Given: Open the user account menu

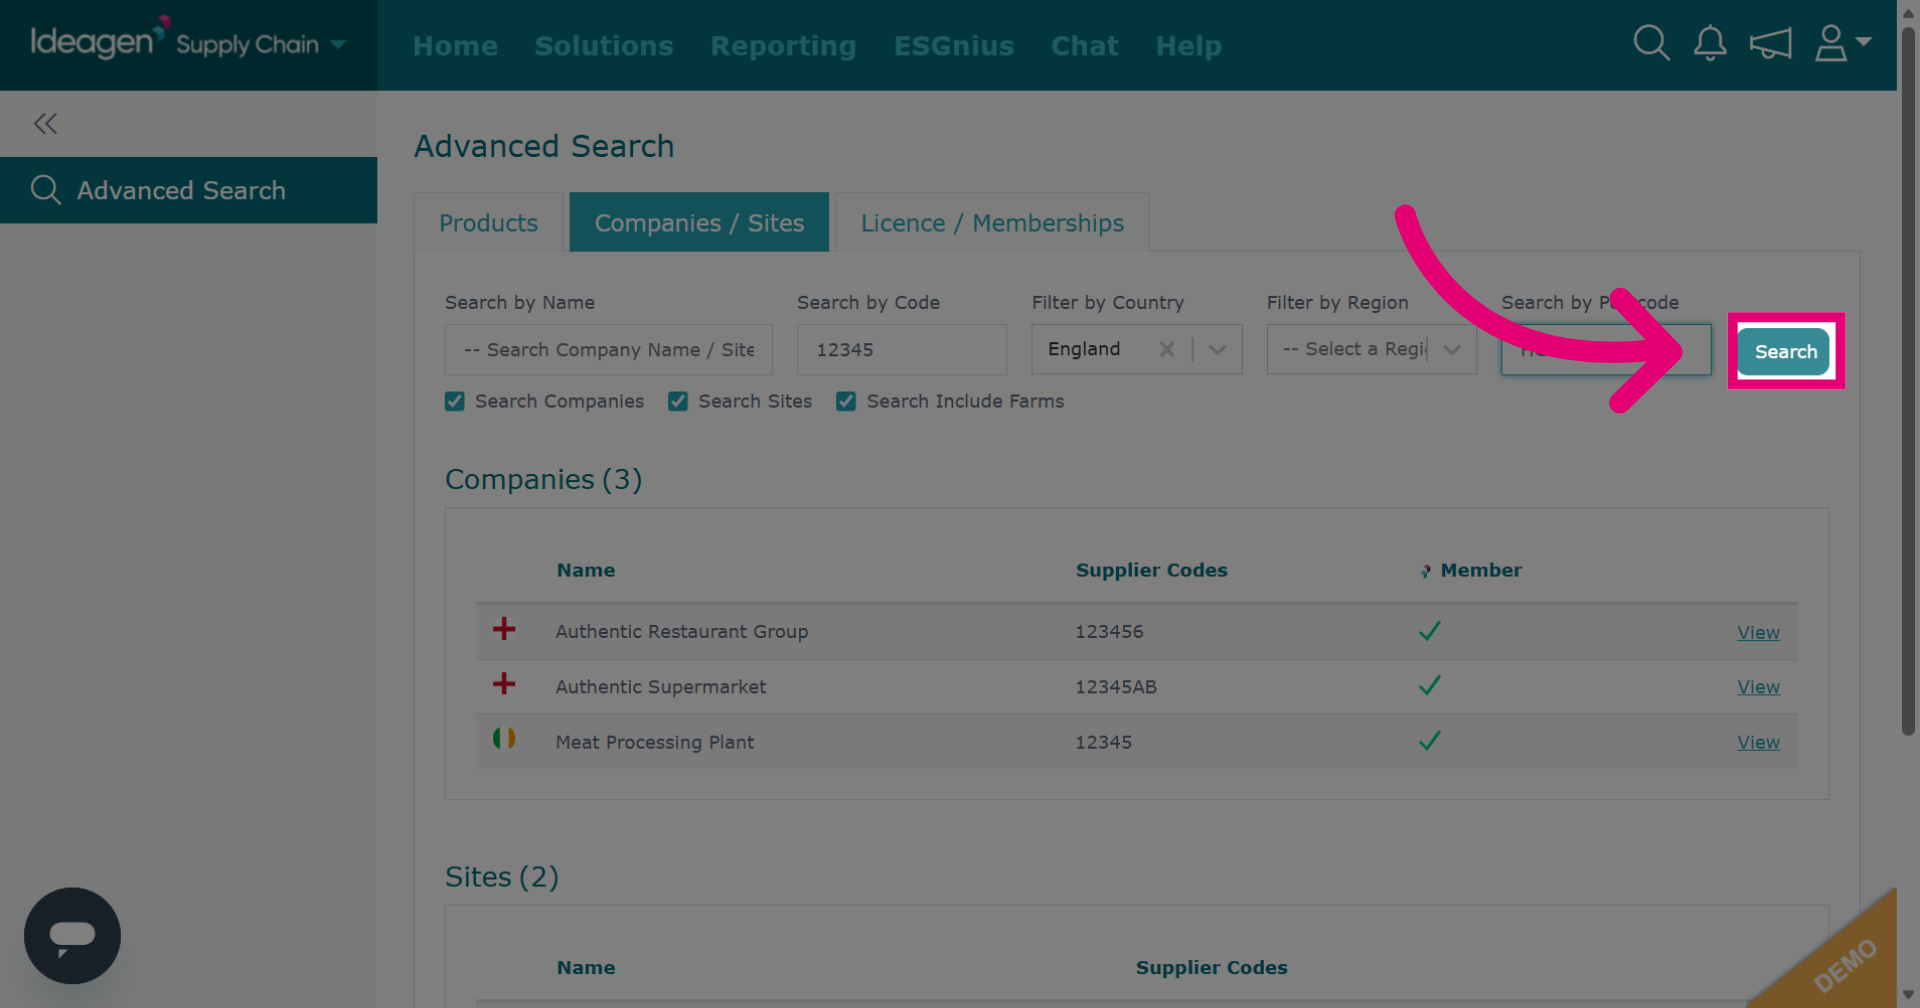Looking at the screenshot, I should [1842, 43].
